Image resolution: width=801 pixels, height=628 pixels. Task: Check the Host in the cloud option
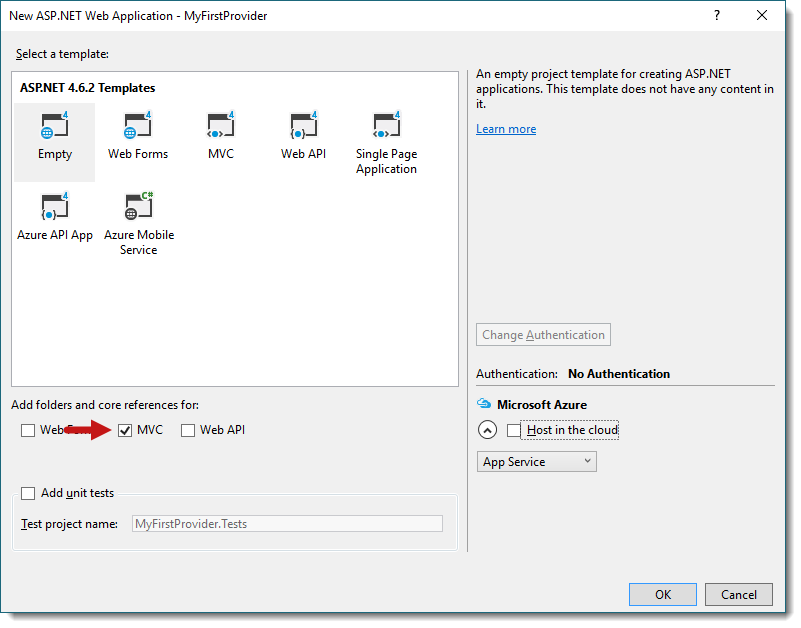513,431
